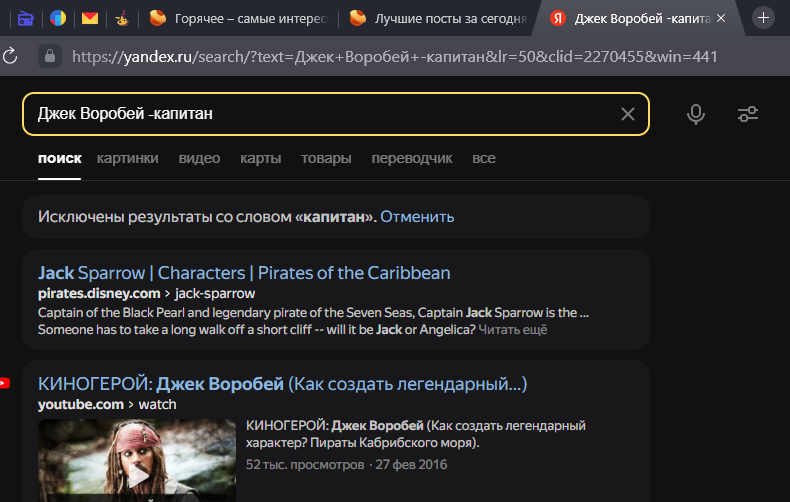Play the Jack Sparrow video thumbnail
Image resolution: width=790 pixels, height=502 pixels.
pyautogui.click(x=137, y=460)
